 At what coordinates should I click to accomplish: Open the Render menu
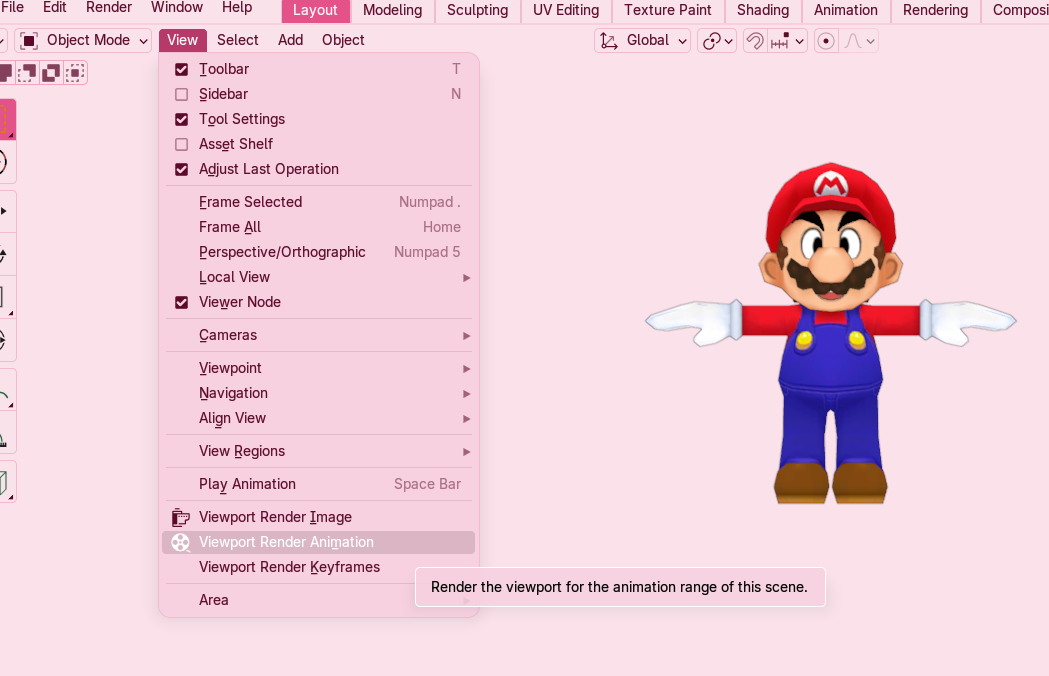(x=108, y=7)
